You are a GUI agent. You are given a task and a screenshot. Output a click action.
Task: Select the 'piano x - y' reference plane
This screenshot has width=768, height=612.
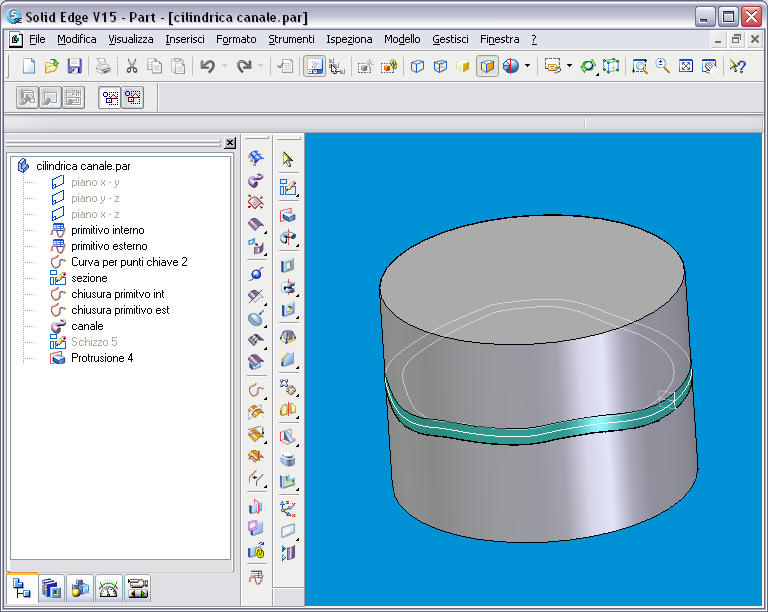[x=95, y=182]
